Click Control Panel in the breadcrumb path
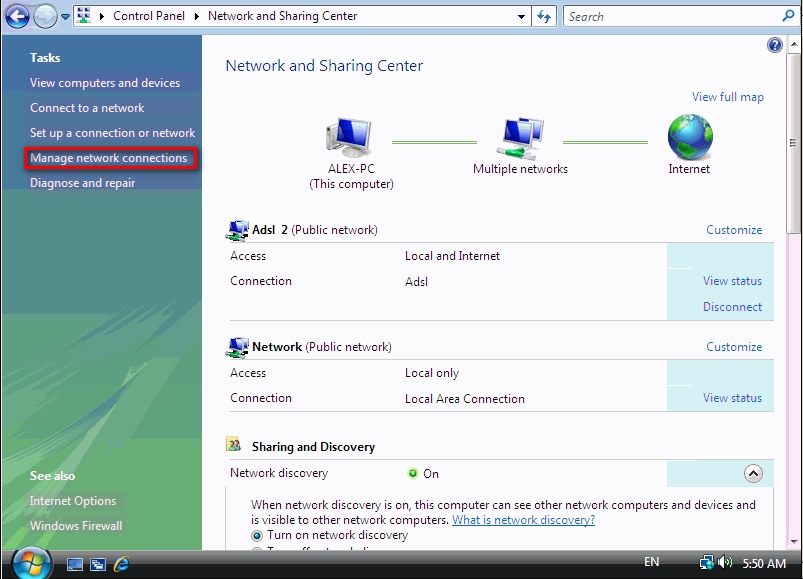803x579 pixels. pyautogui.click(x=149, y=16)
